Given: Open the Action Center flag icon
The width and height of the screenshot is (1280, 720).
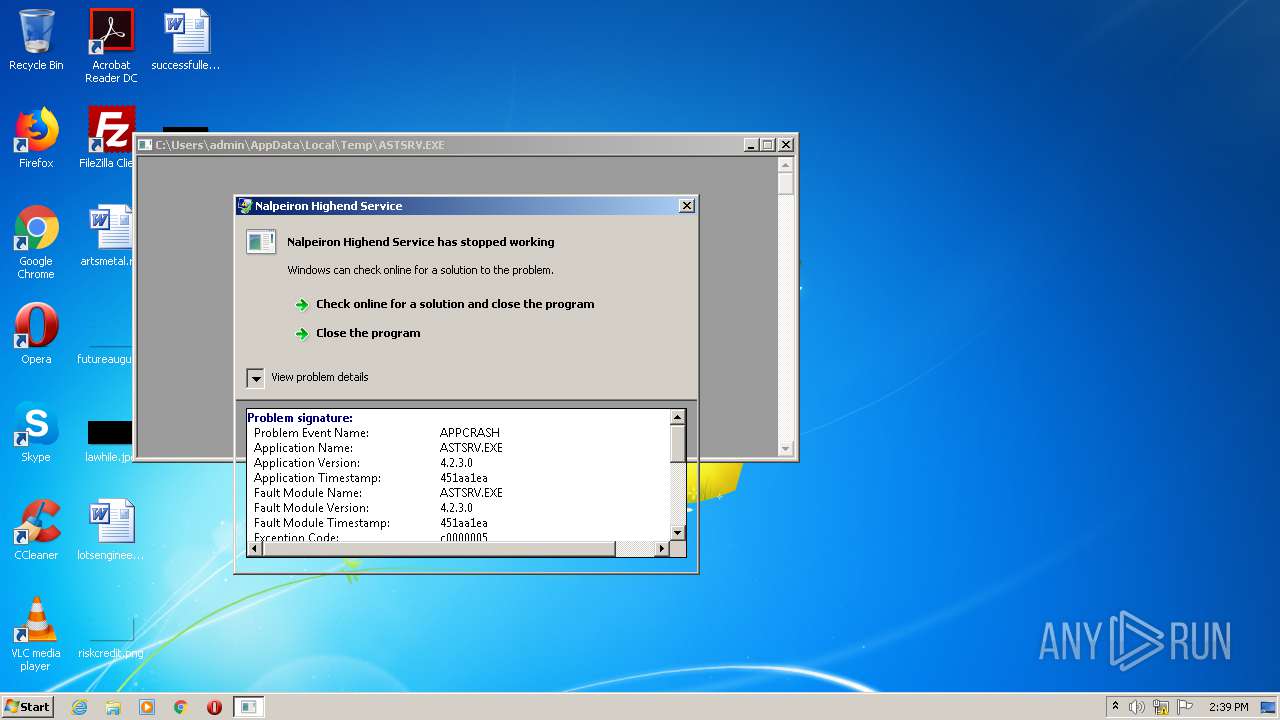Looking at the screenshot, I should point(1185,707).
